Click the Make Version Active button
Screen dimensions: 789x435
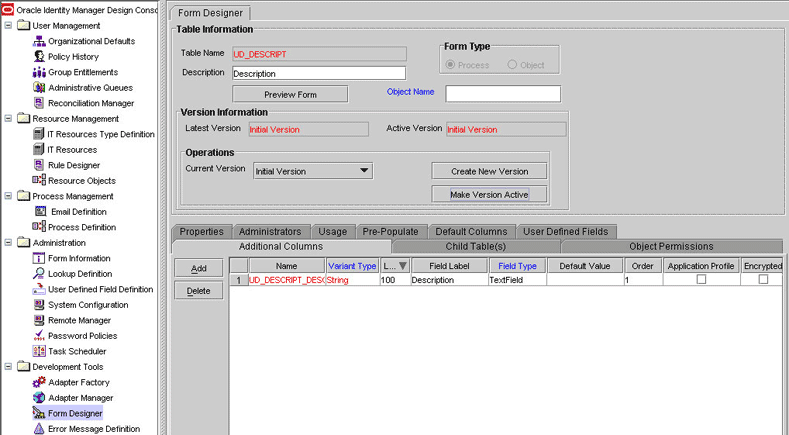489,194
